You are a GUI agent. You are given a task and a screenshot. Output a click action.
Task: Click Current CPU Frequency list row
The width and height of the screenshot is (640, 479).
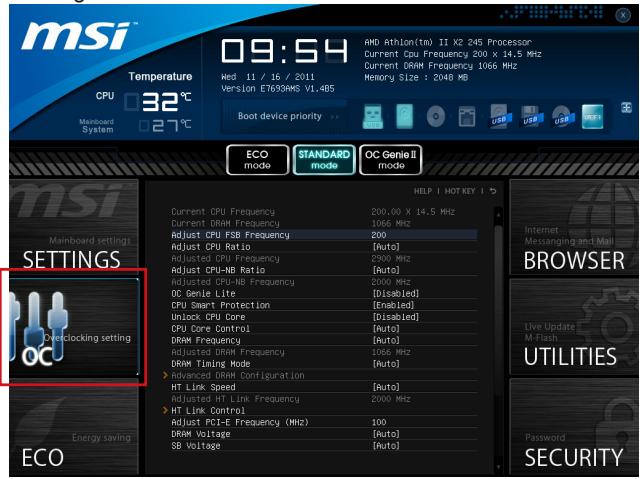(322, 212)
